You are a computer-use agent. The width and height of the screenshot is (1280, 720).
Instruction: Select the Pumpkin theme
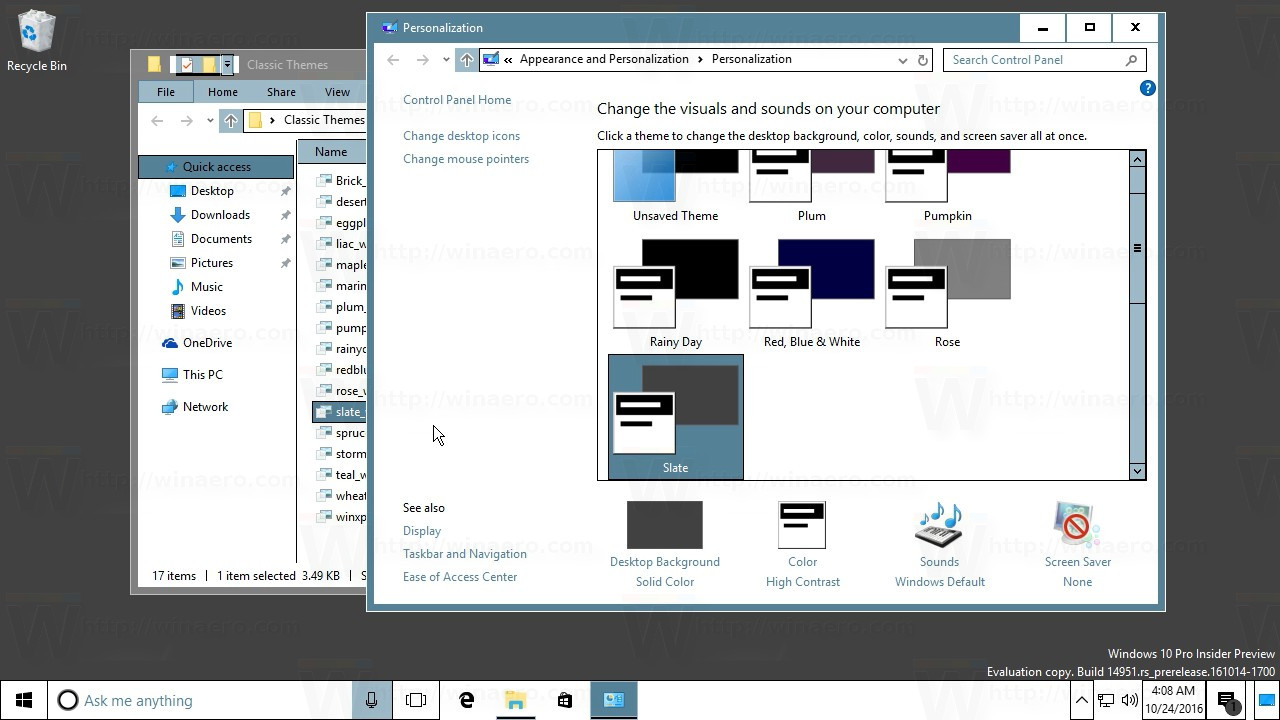(948, 187)
